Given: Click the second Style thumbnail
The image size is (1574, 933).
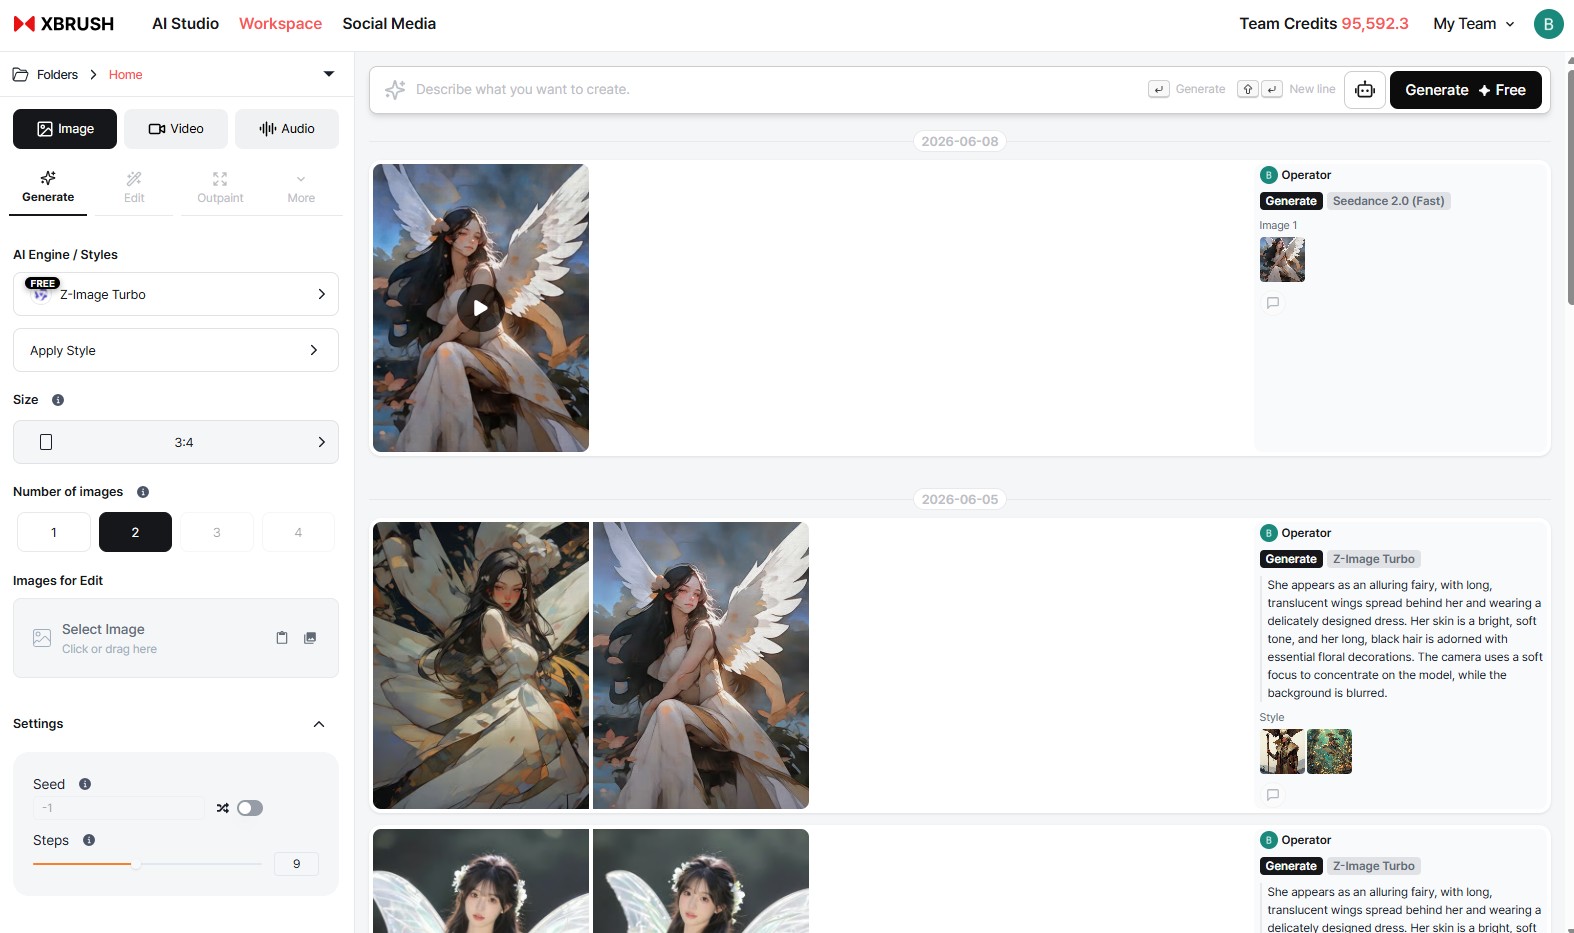Looking at the screenshot, I should pyautogui.click(x=1329, y=752).
